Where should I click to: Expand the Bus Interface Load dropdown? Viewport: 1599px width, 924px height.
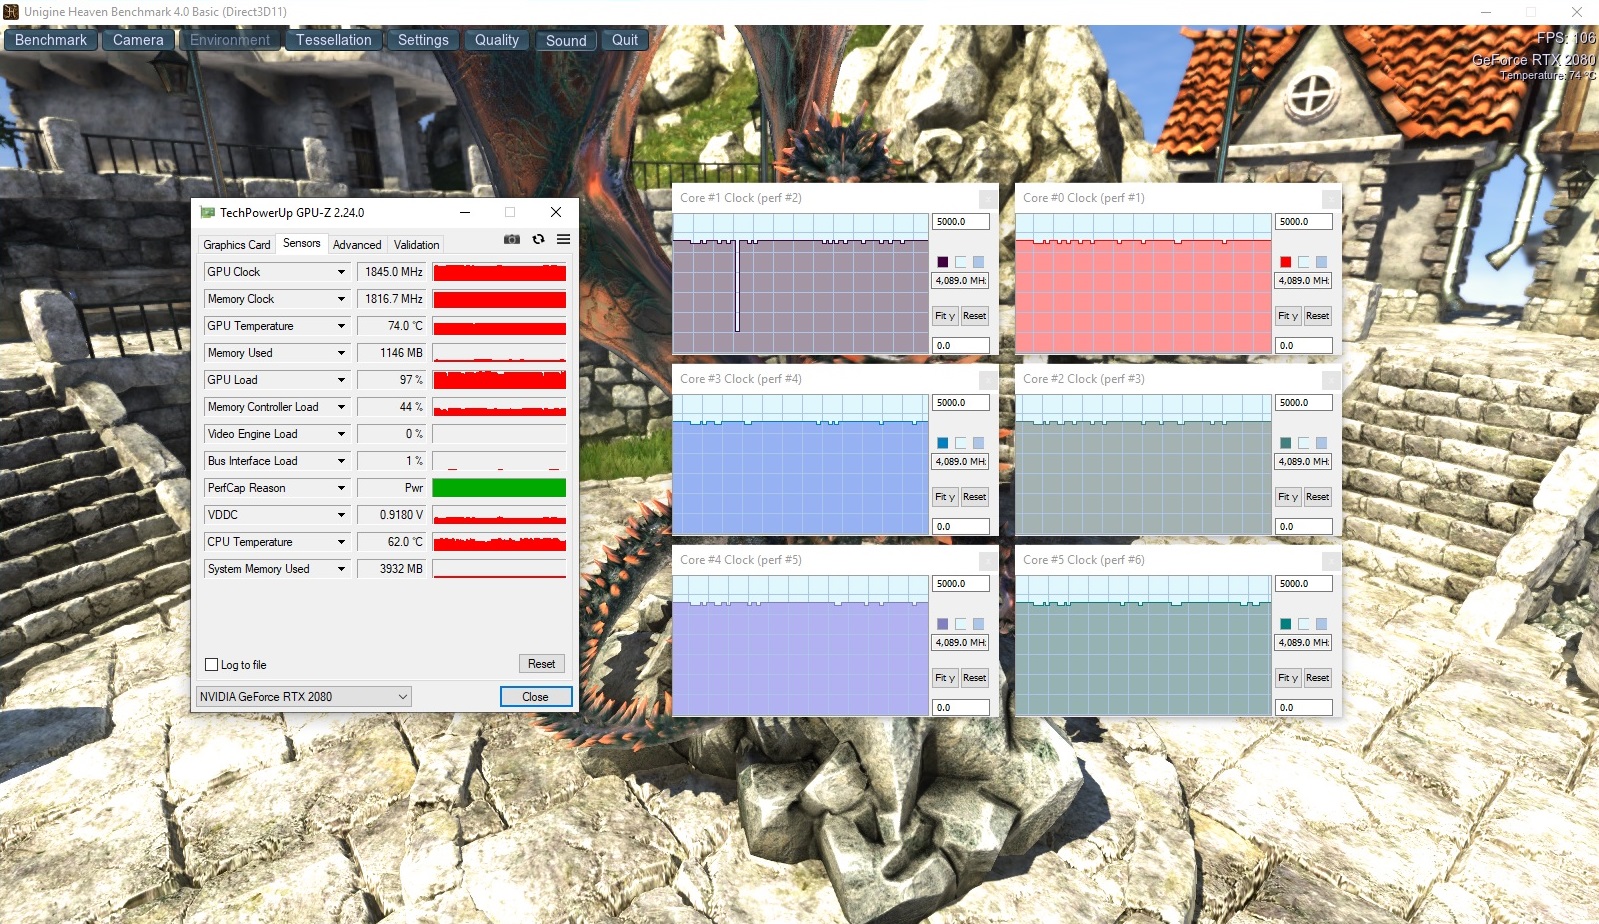[341, 461]
